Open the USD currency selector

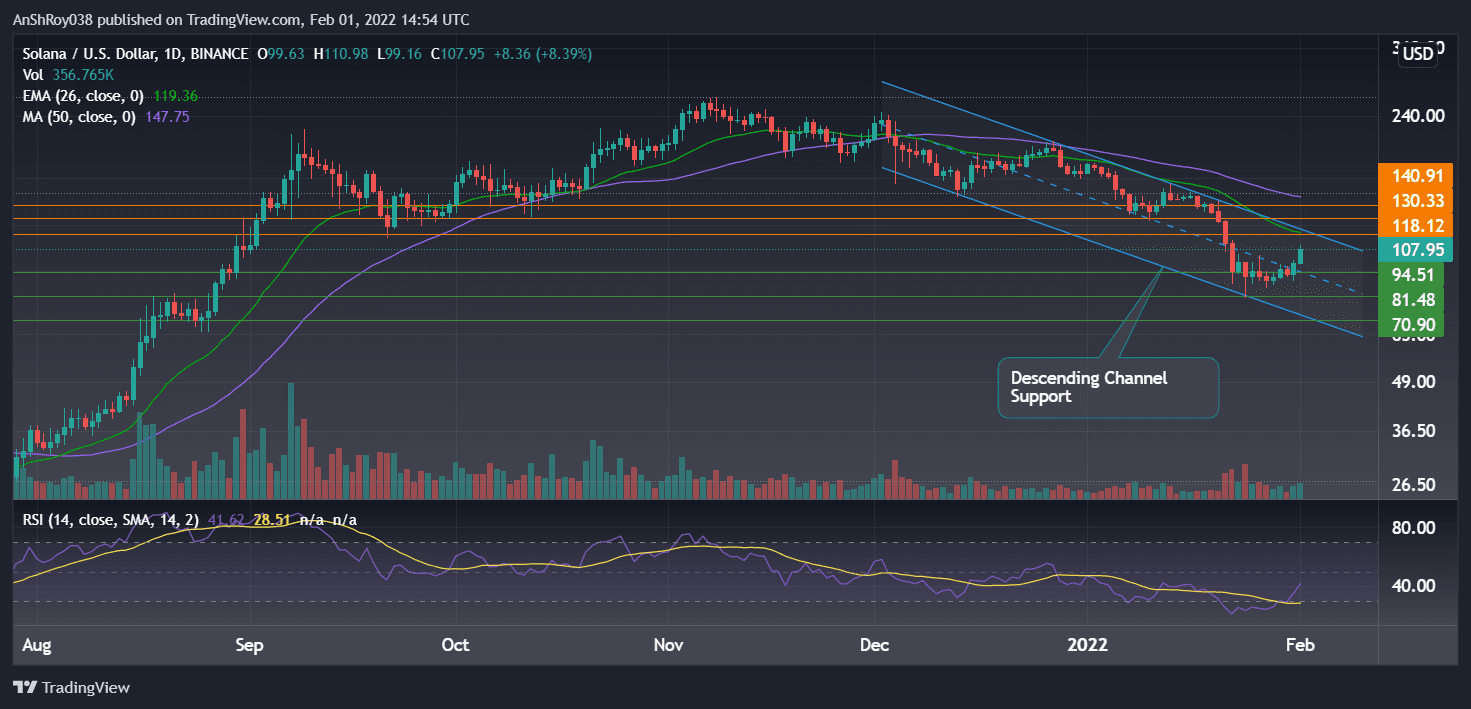coord(1418,54)
